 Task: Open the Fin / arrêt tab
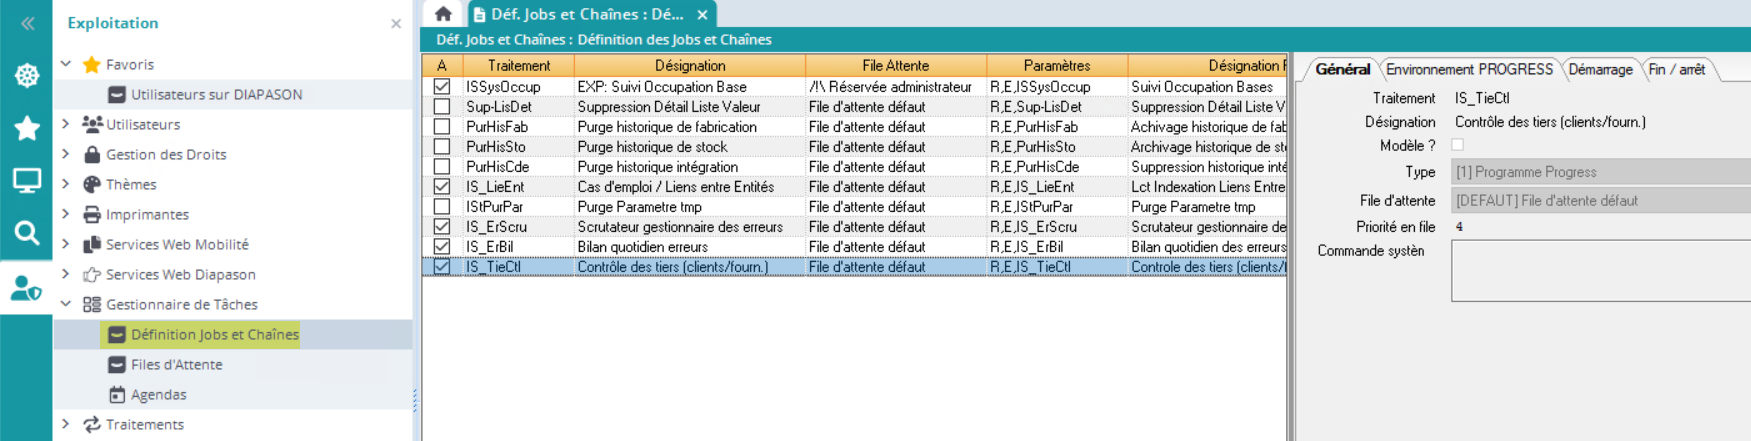point(1677,69)
